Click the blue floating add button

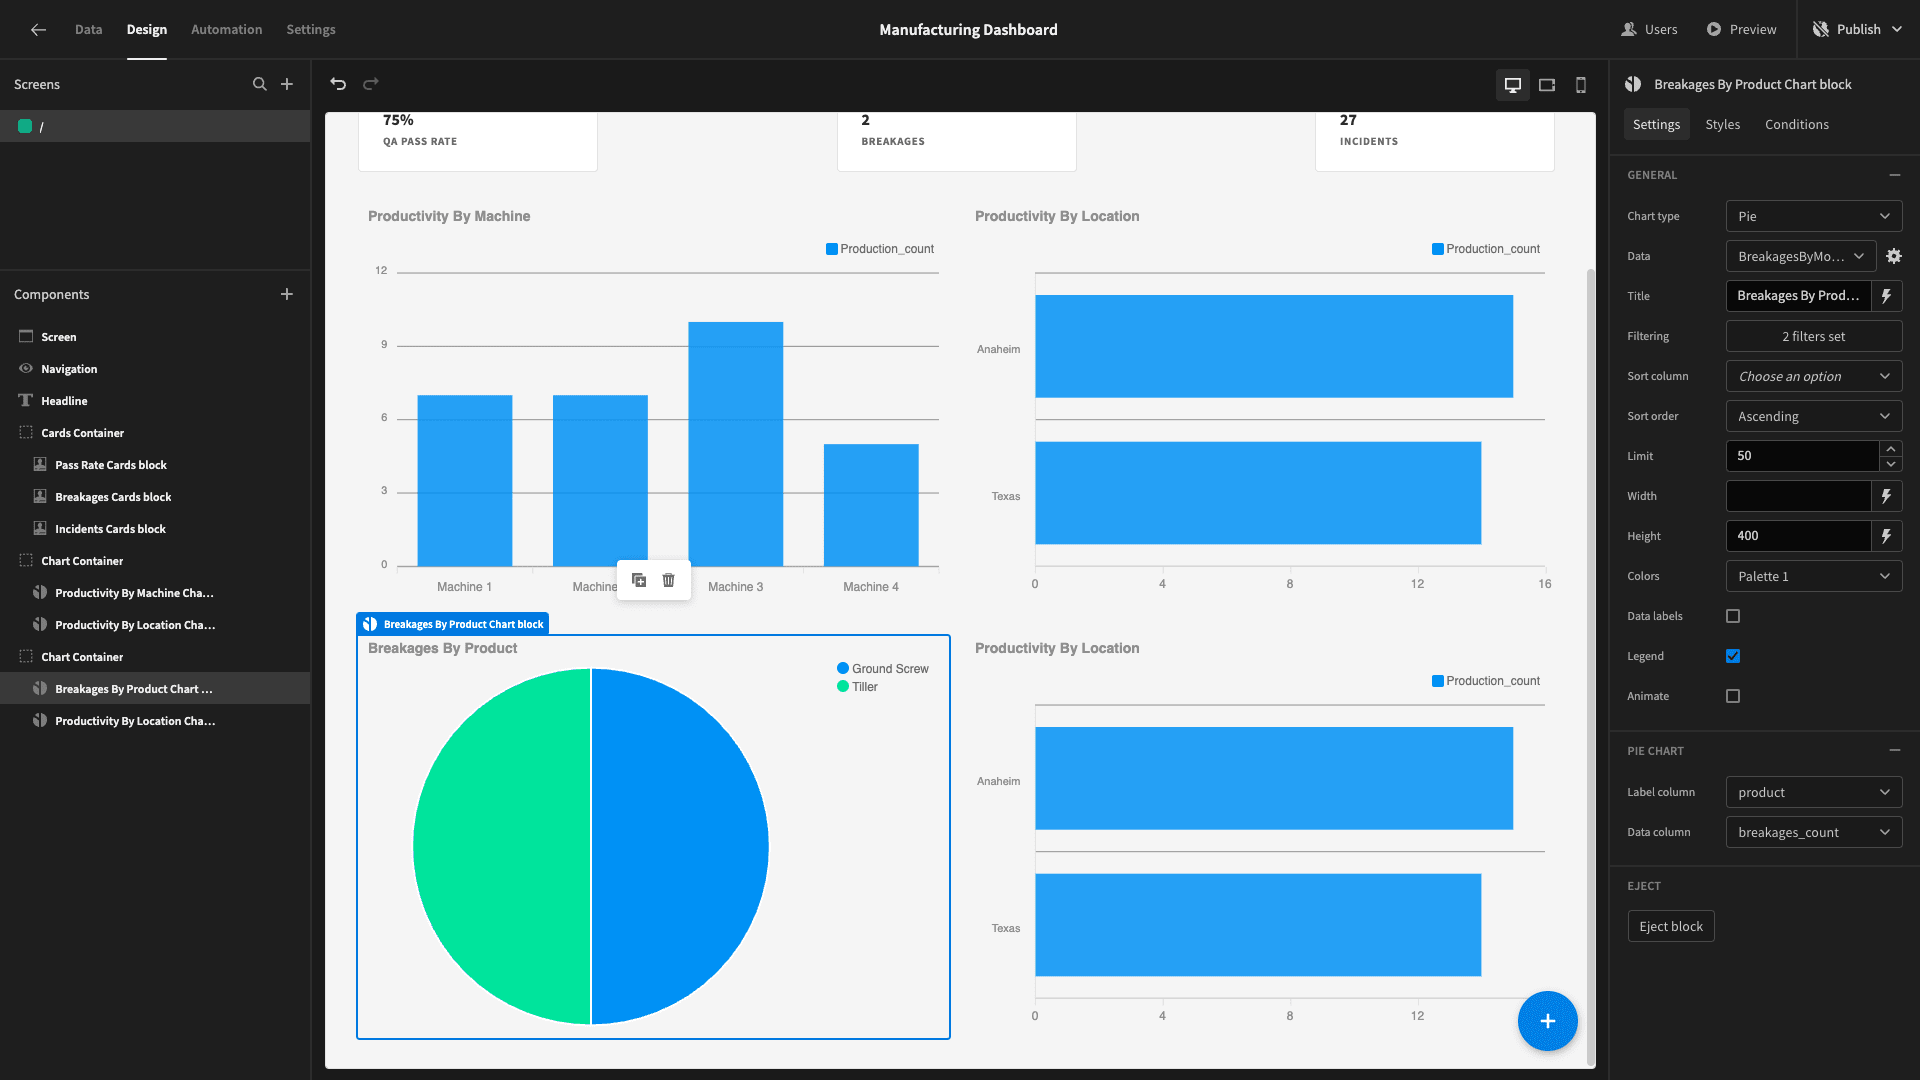[x=1547, y=1021]
